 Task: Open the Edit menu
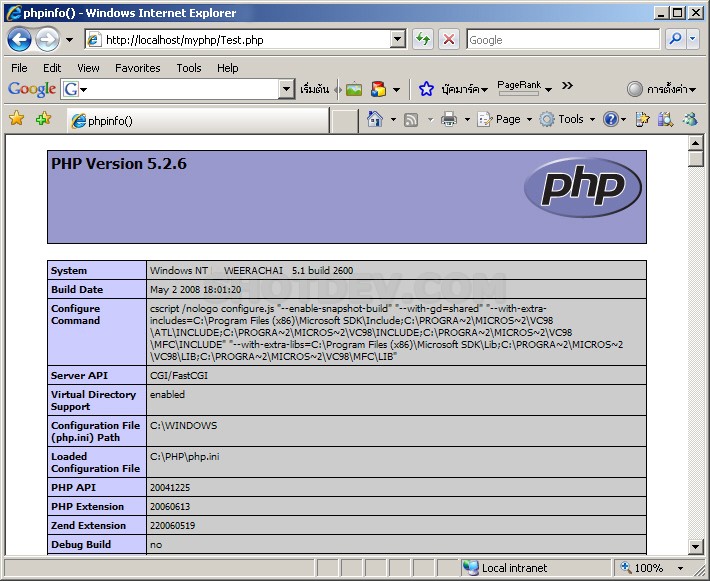coord(52,68)
